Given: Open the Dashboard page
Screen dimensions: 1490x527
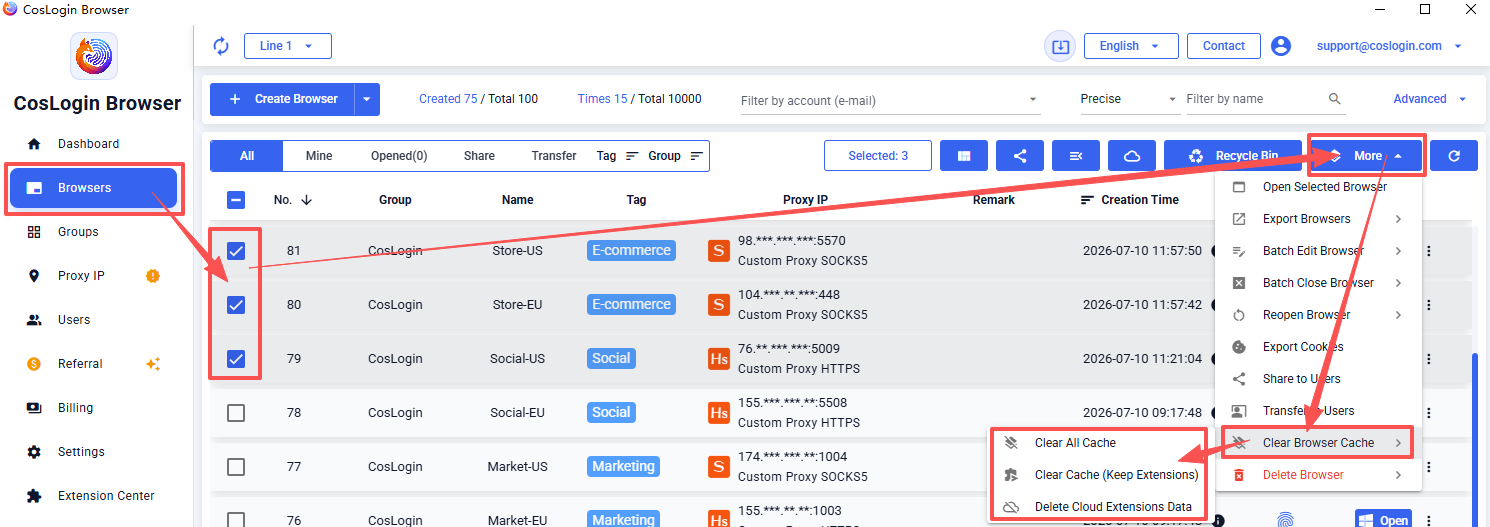Looking at the screenshot, I should pos(88,144).
